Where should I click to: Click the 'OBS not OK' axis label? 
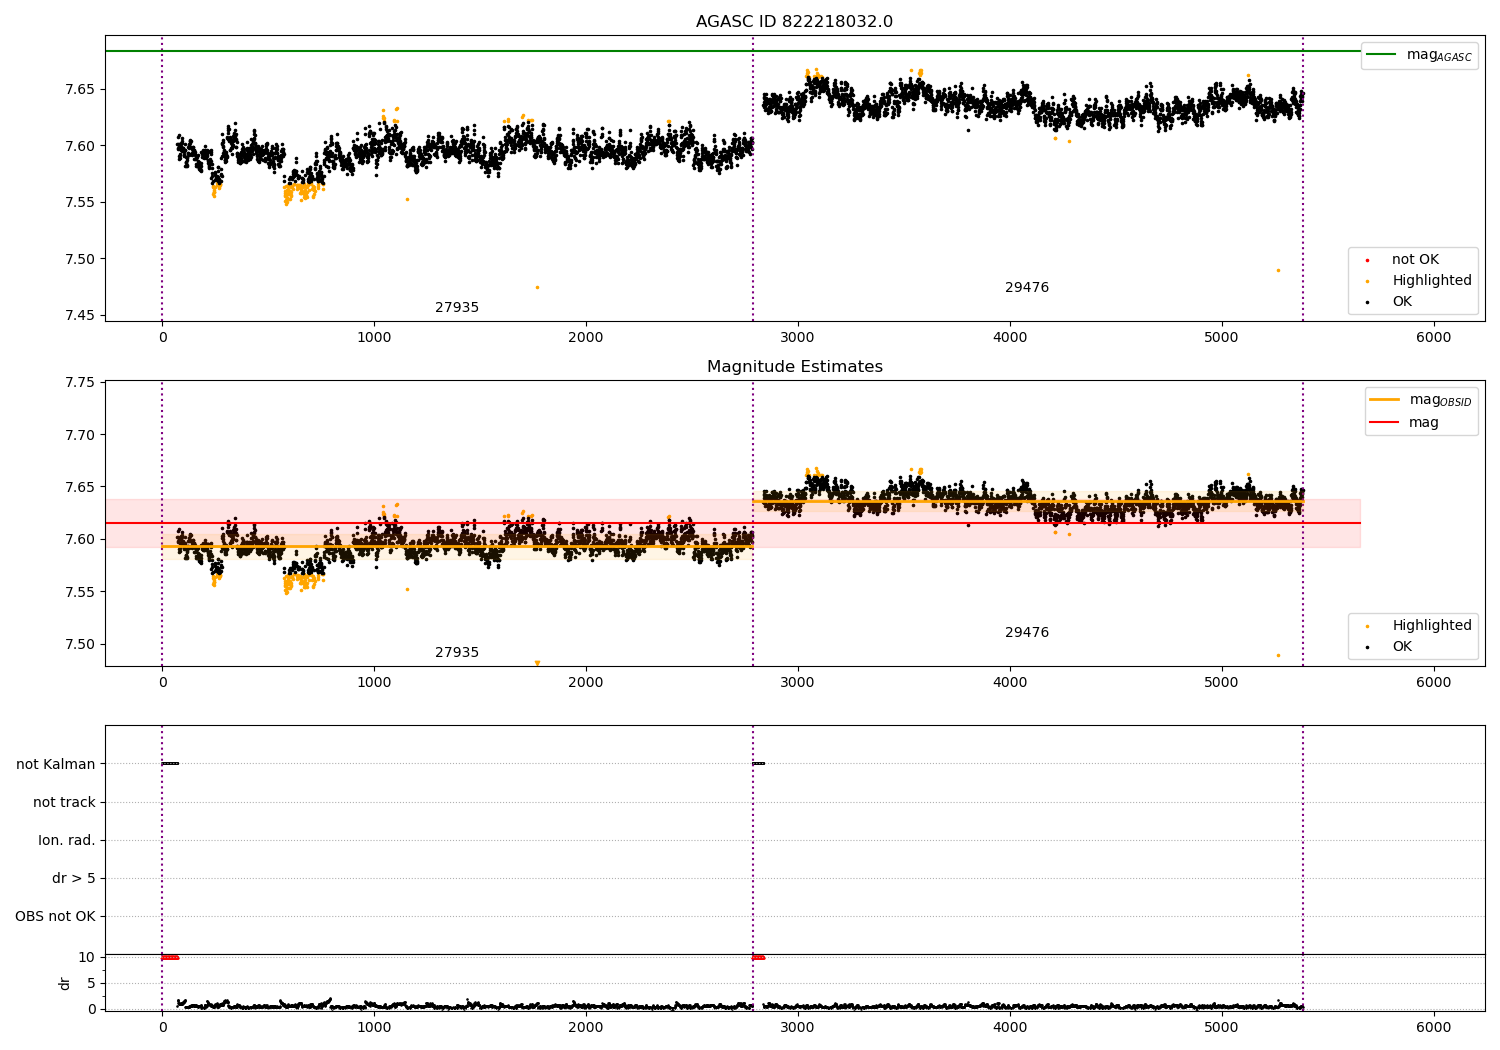coord(56,916)
